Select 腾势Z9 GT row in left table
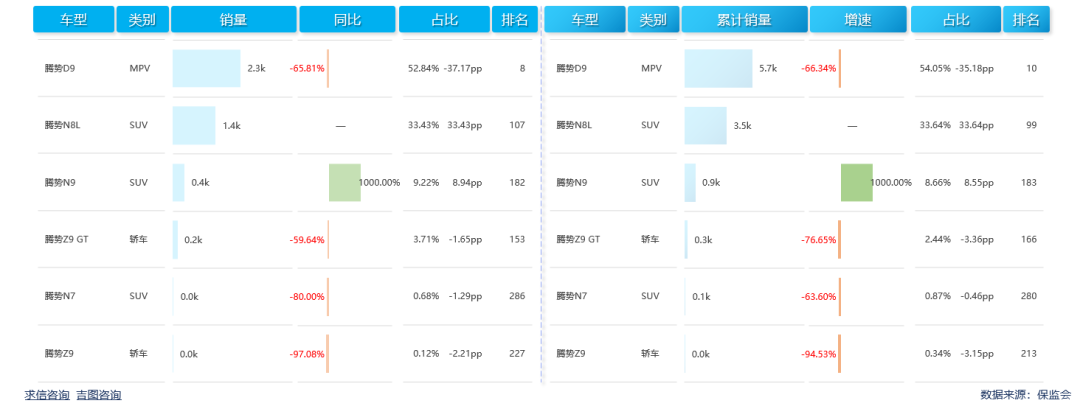 (x=67, y=239)
